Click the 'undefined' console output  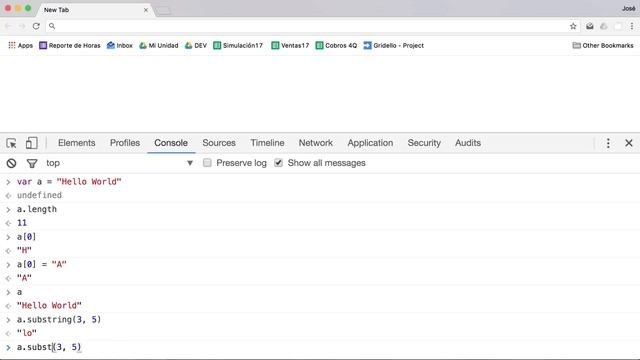coord(39,195)
